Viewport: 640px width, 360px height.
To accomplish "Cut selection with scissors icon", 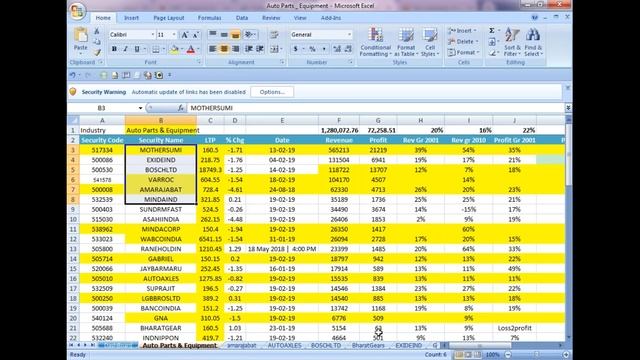I will point(97,31).
